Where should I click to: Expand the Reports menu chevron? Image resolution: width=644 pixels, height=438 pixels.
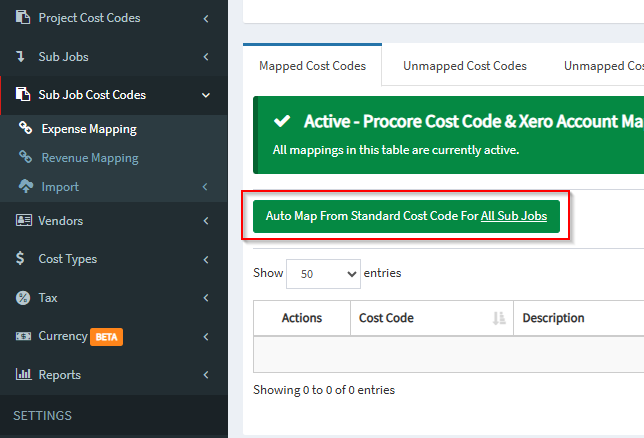pos(206,375)
